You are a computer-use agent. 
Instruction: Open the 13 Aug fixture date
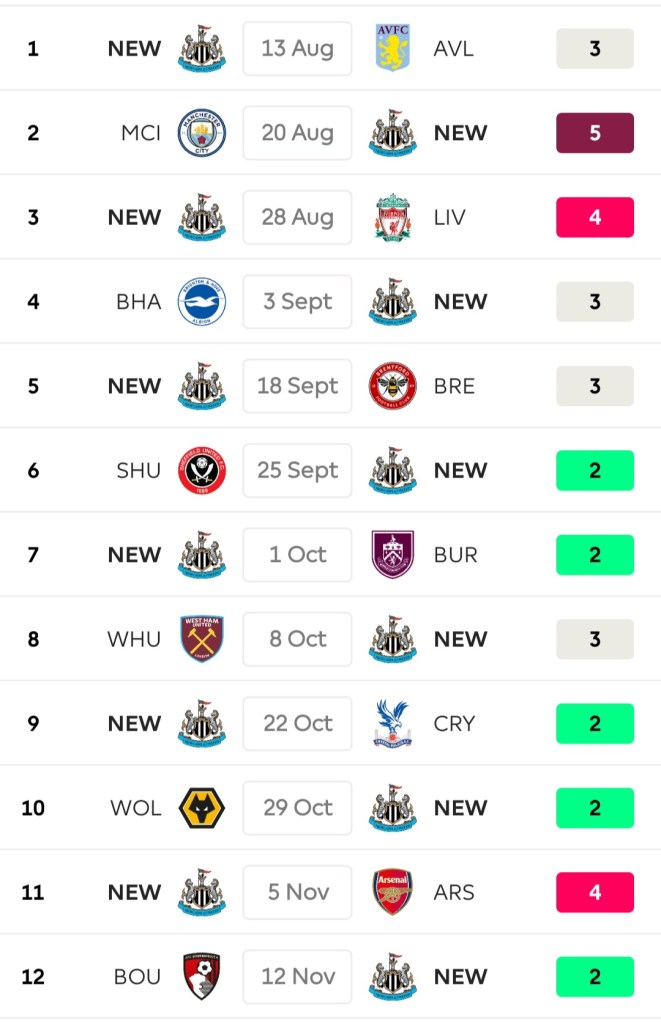coord(297,49)
